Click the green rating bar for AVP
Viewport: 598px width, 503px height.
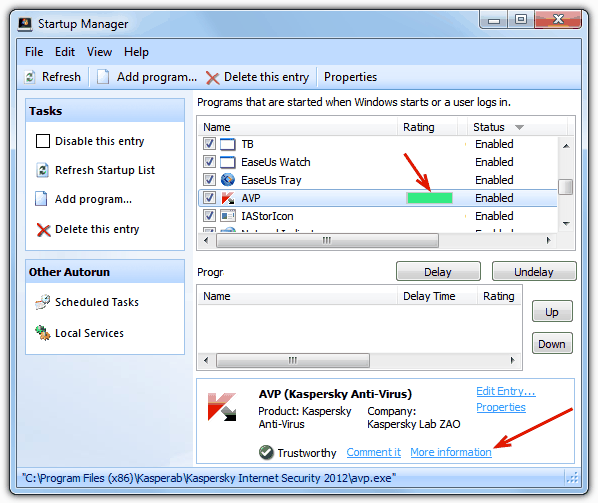(430, 198)
